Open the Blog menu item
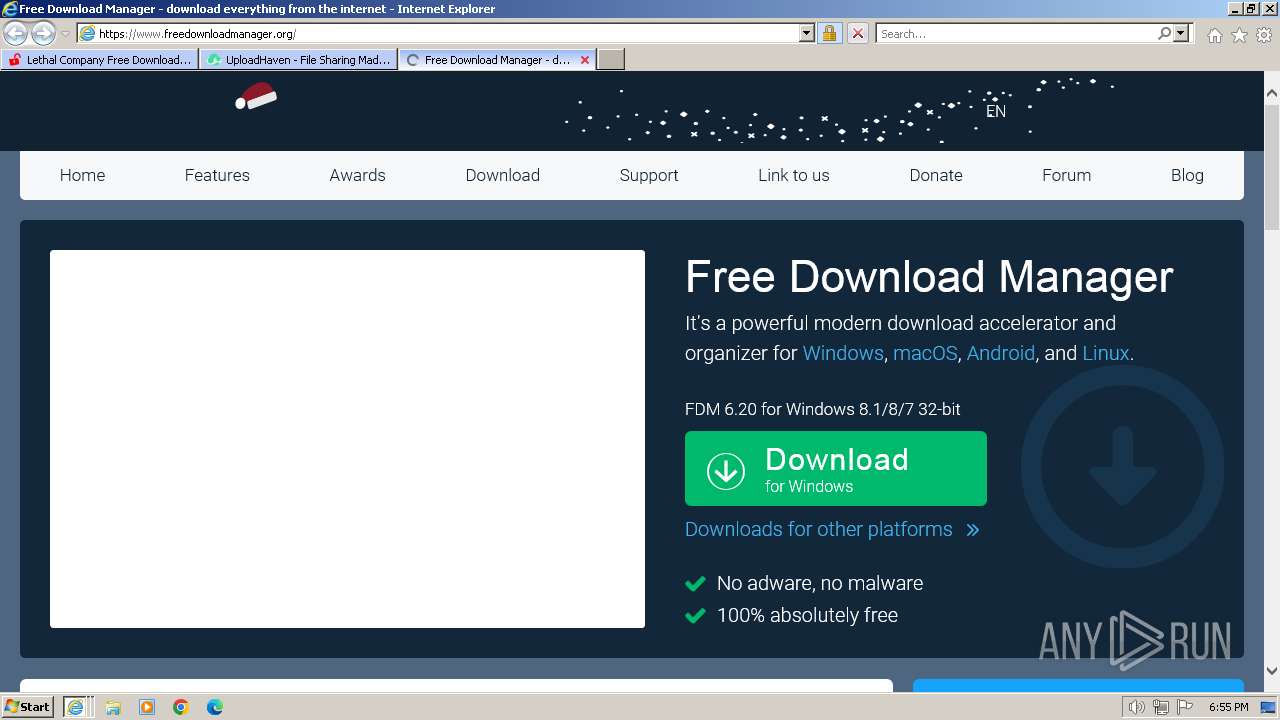The width and height of the screenshot is (1280, 720). 1187,175
